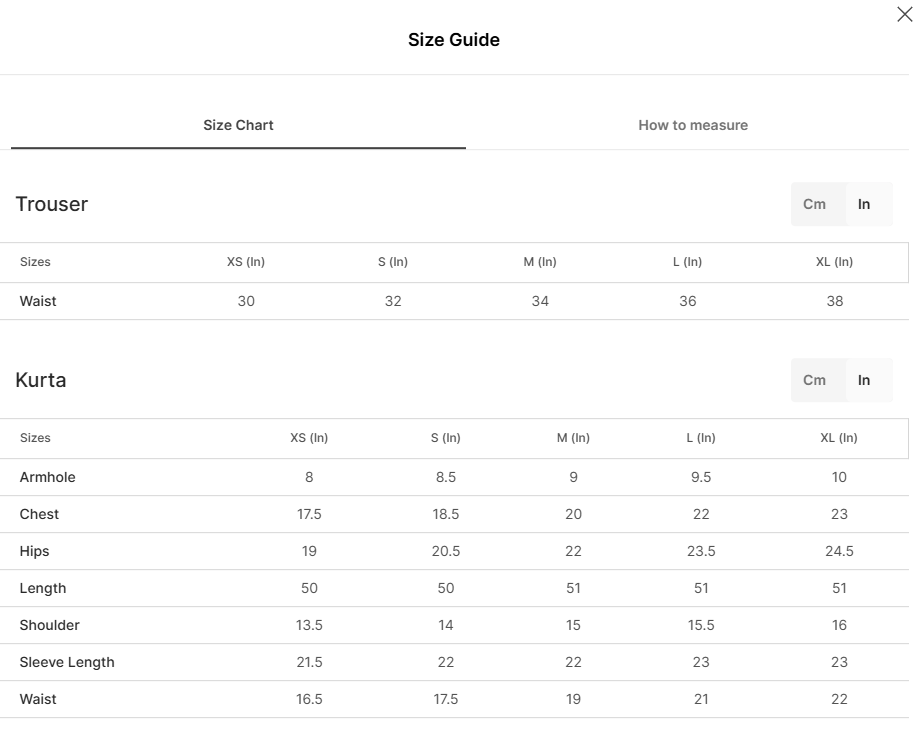Close the Size Guide dialog
The width and height of the screenshot is (923, 733).
[x=905, y=14]
